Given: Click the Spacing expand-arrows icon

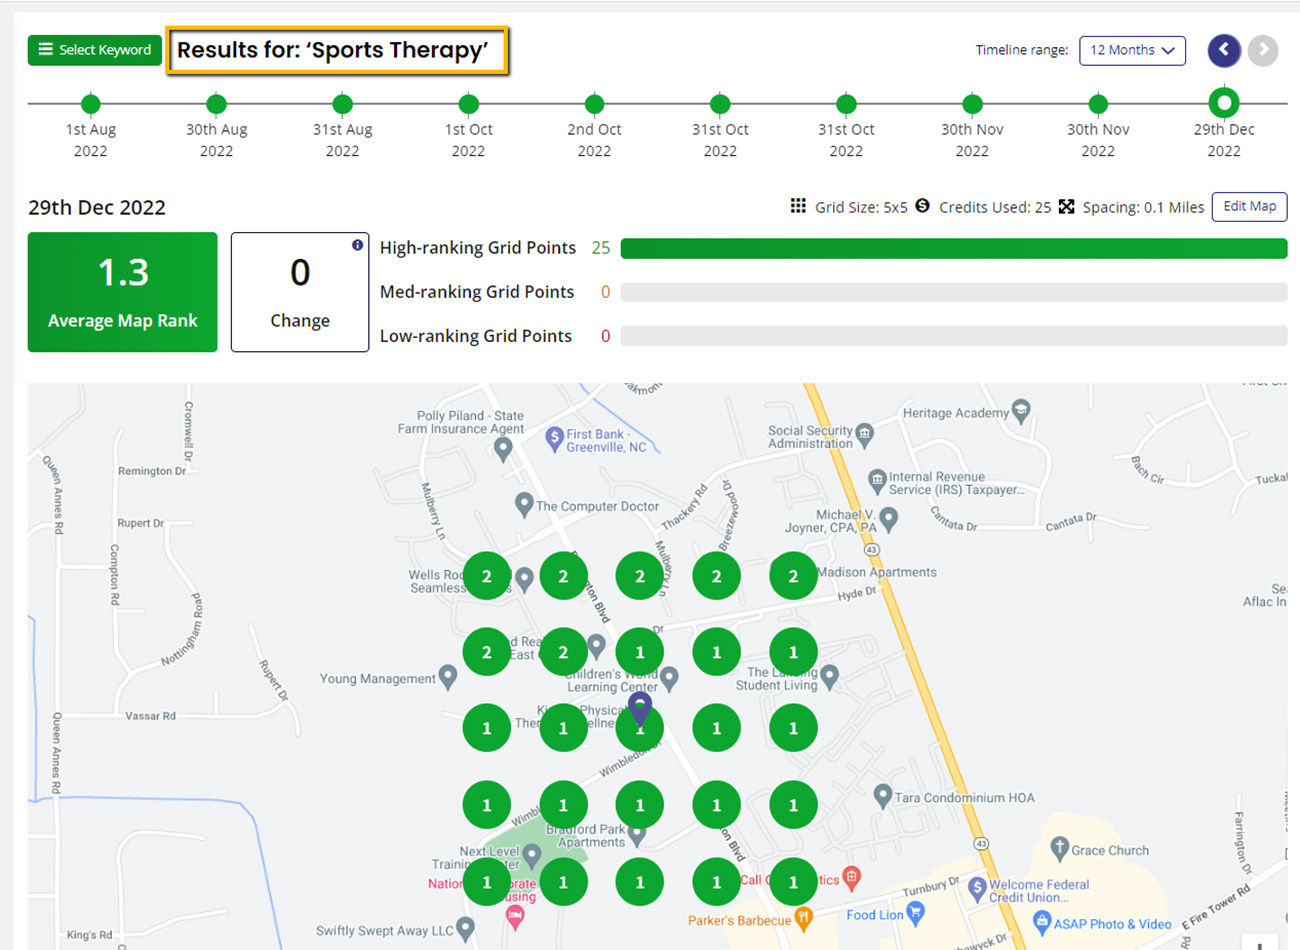Looking at the screenshot, I should (x=1067, y=206).
